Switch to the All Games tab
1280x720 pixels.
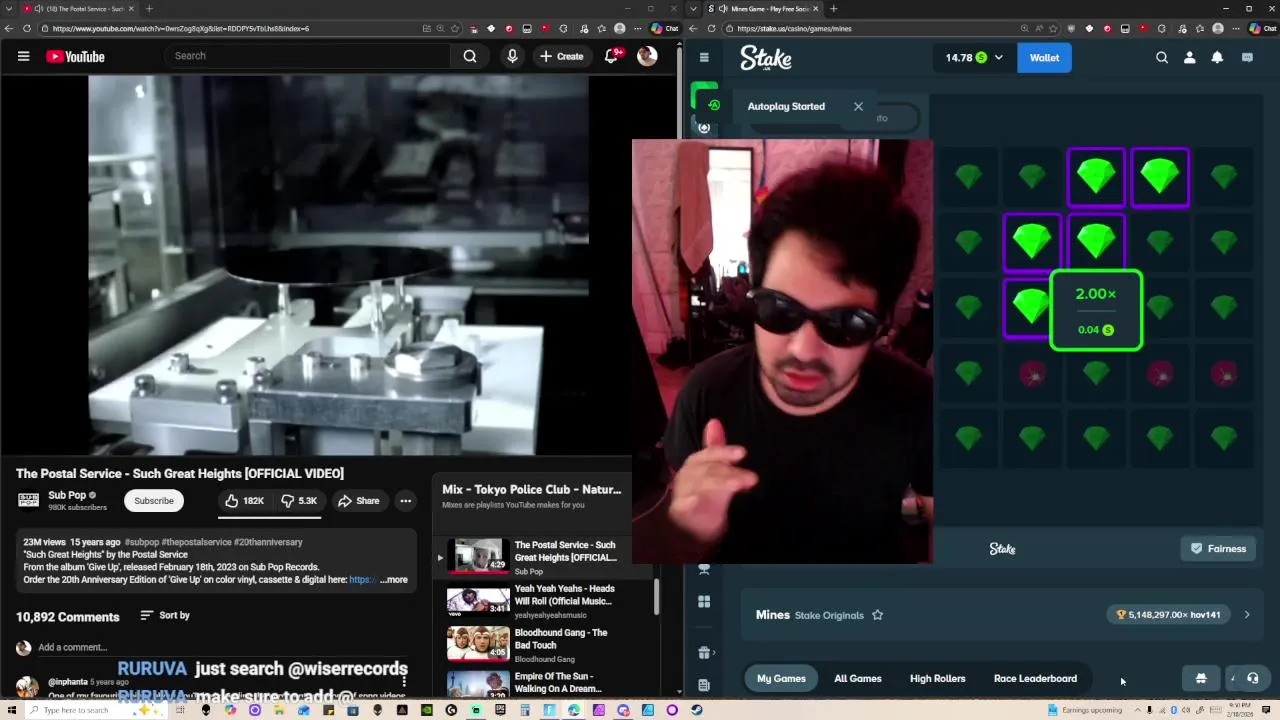coord(858,678)
